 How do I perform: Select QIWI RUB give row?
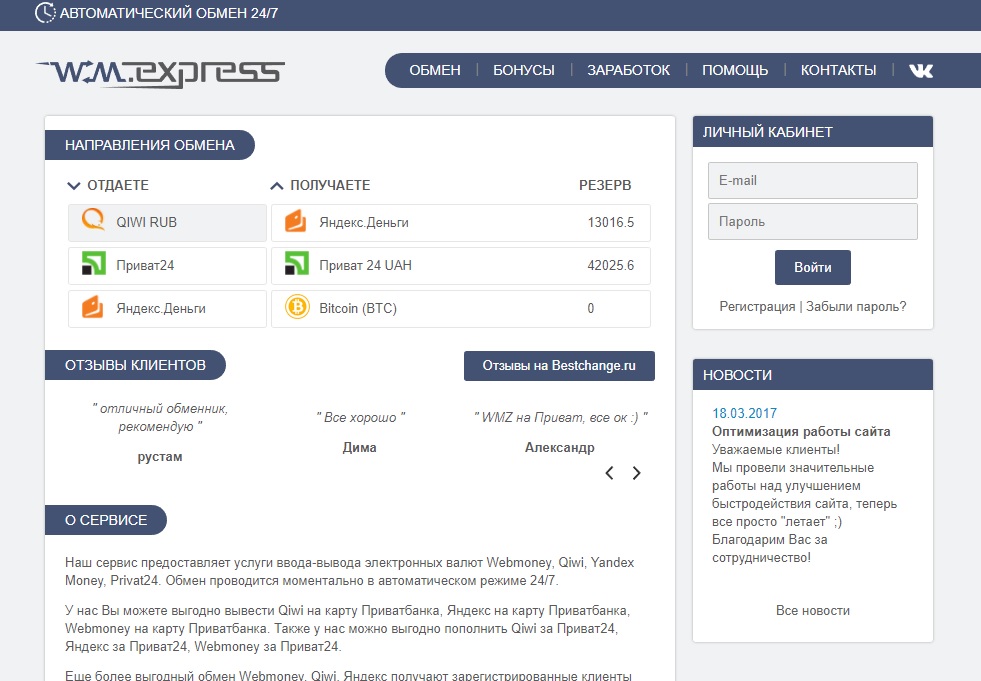coord(167,222)
